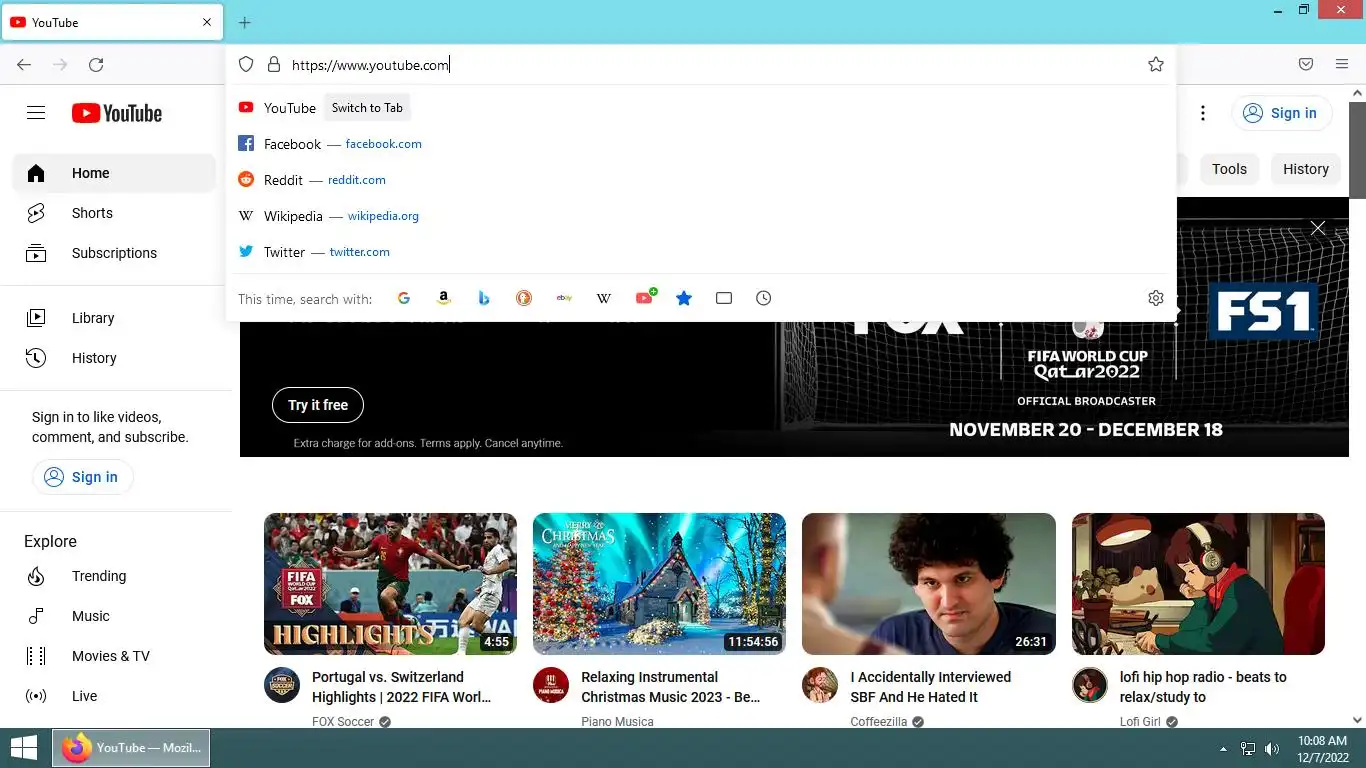Viewport: 1366px width, 768px height.
Task: Open Live in Explore section
Action: tap(114, 696)
